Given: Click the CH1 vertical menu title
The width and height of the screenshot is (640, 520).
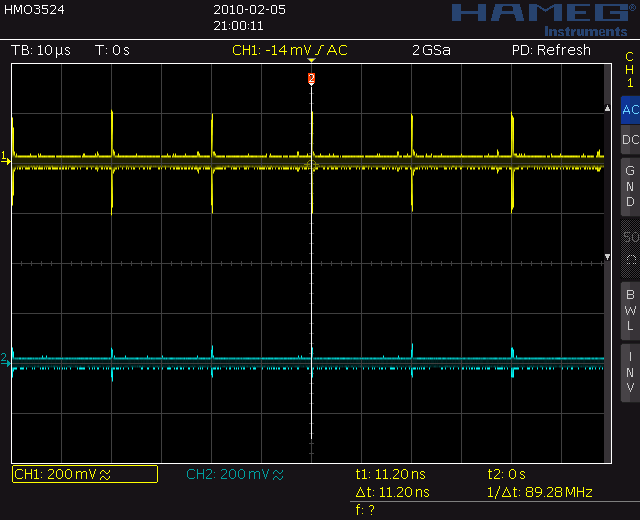Looking at the screenshot, I should pos(630,70).
